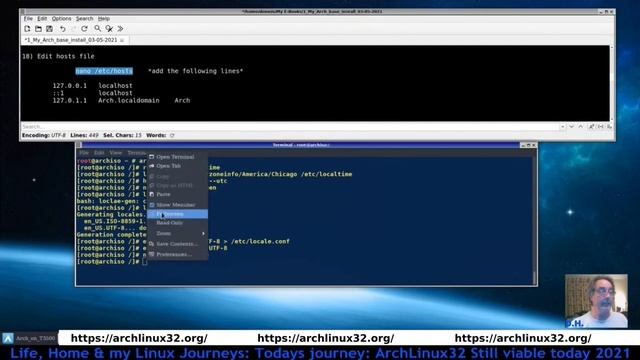Click the Open File folder icon

38,29
